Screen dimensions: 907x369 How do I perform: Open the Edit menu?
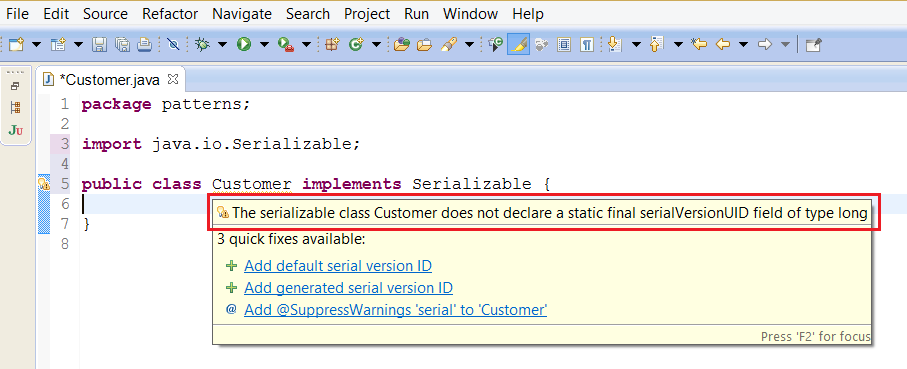pyautogui.click(x=56, y=13)
